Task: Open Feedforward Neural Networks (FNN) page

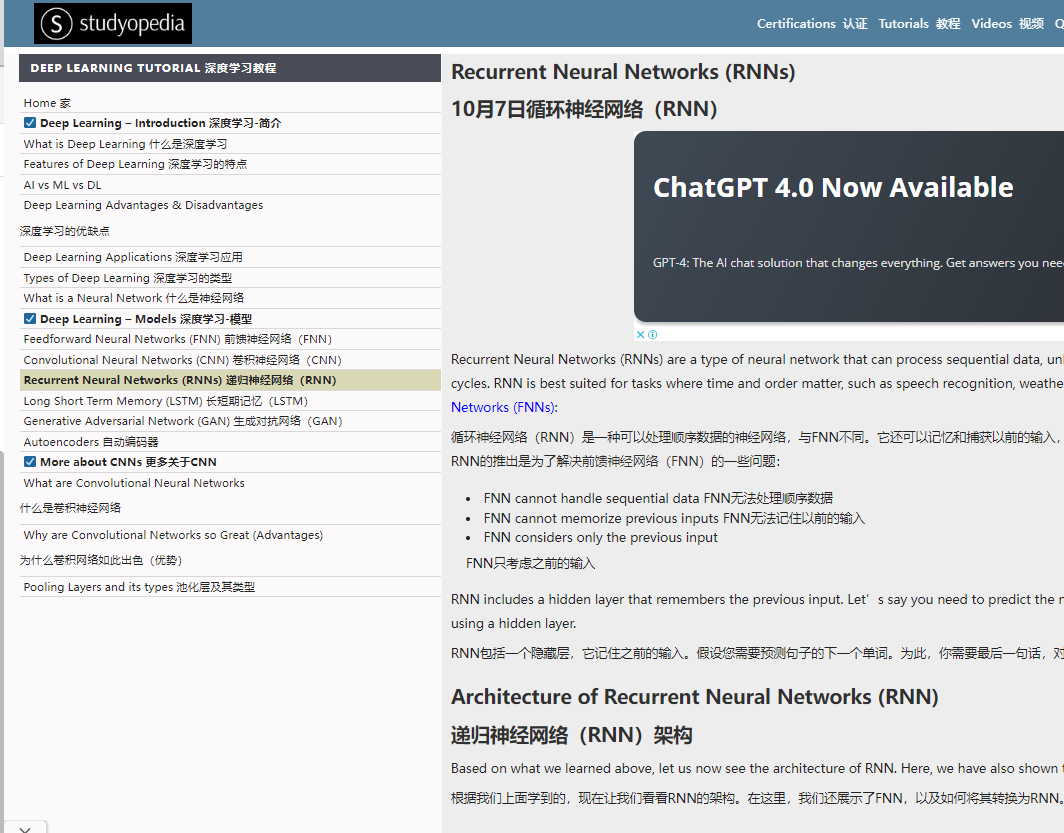Action: [x=178, y=339]
